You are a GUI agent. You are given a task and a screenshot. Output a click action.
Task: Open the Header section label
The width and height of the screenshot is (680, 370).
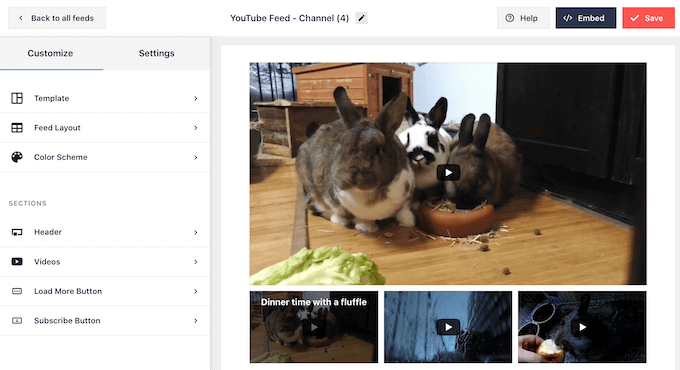(48, 232)
